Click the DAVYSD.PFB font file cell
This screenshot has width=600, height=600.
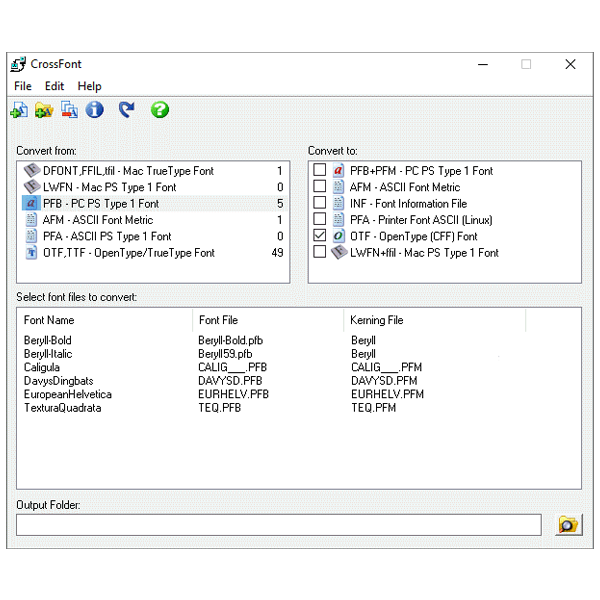(230, 381)
